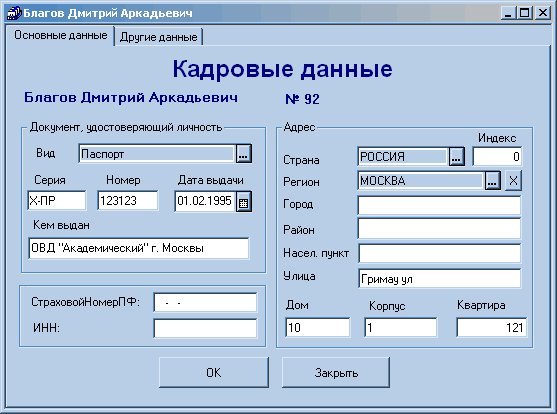This screenshot has width=557, height=414.
Task: Select the Основные данные tab
Action: [x=60, y=35]
